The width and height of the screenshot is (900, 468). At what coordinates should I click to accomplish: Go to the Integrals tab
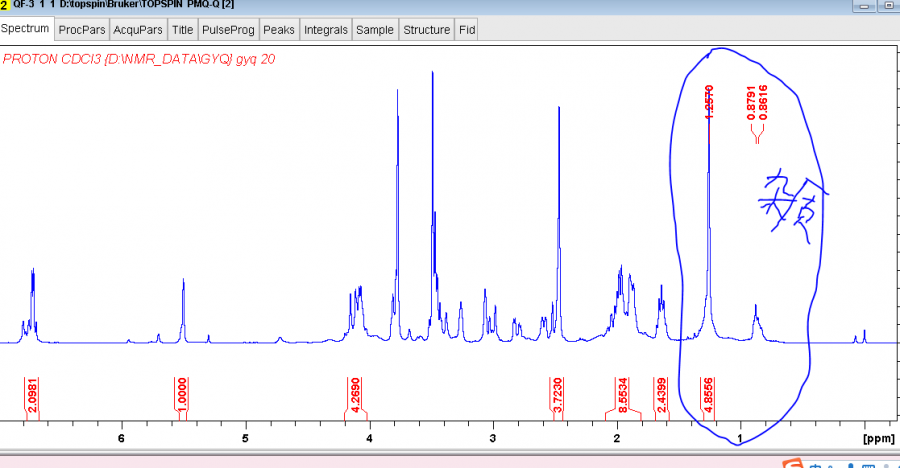point(325,30)
